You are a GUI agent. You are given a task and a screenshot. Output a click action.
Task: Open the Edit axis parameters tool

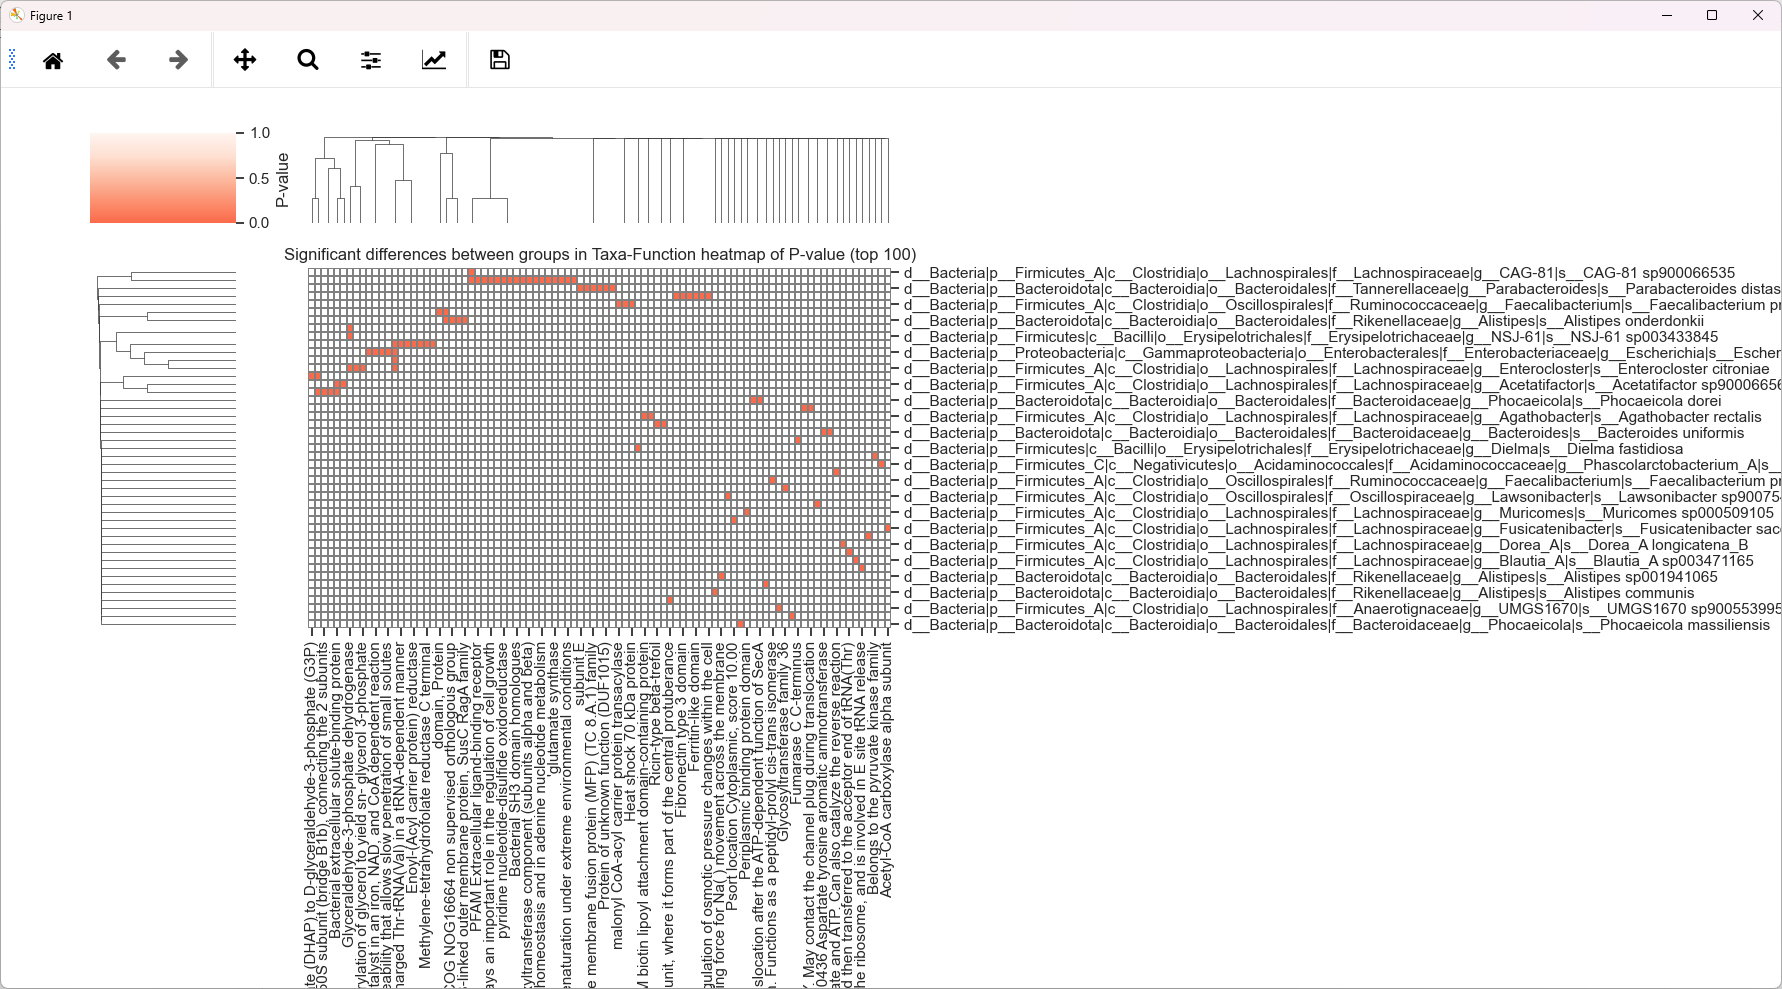[434, 60]
